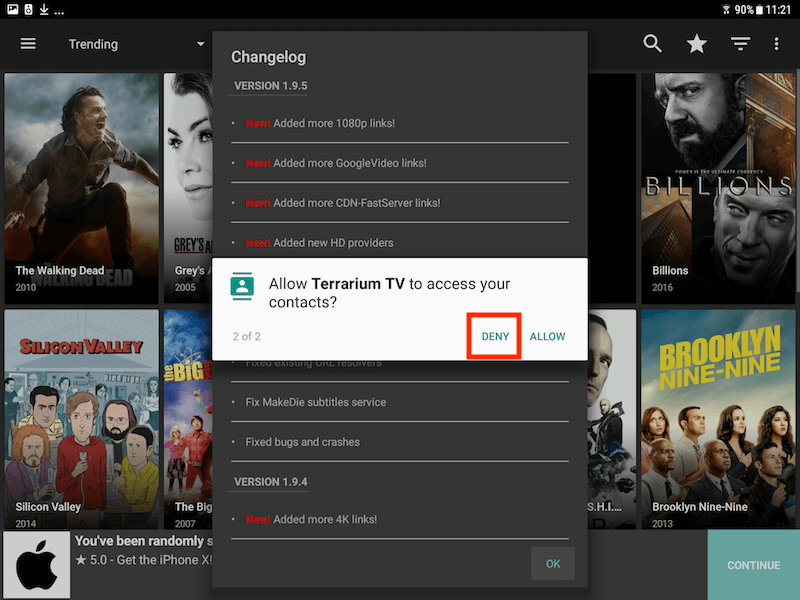Expand the Trending category dropdown
Viewport: 800px width, 600px height.
137,44
